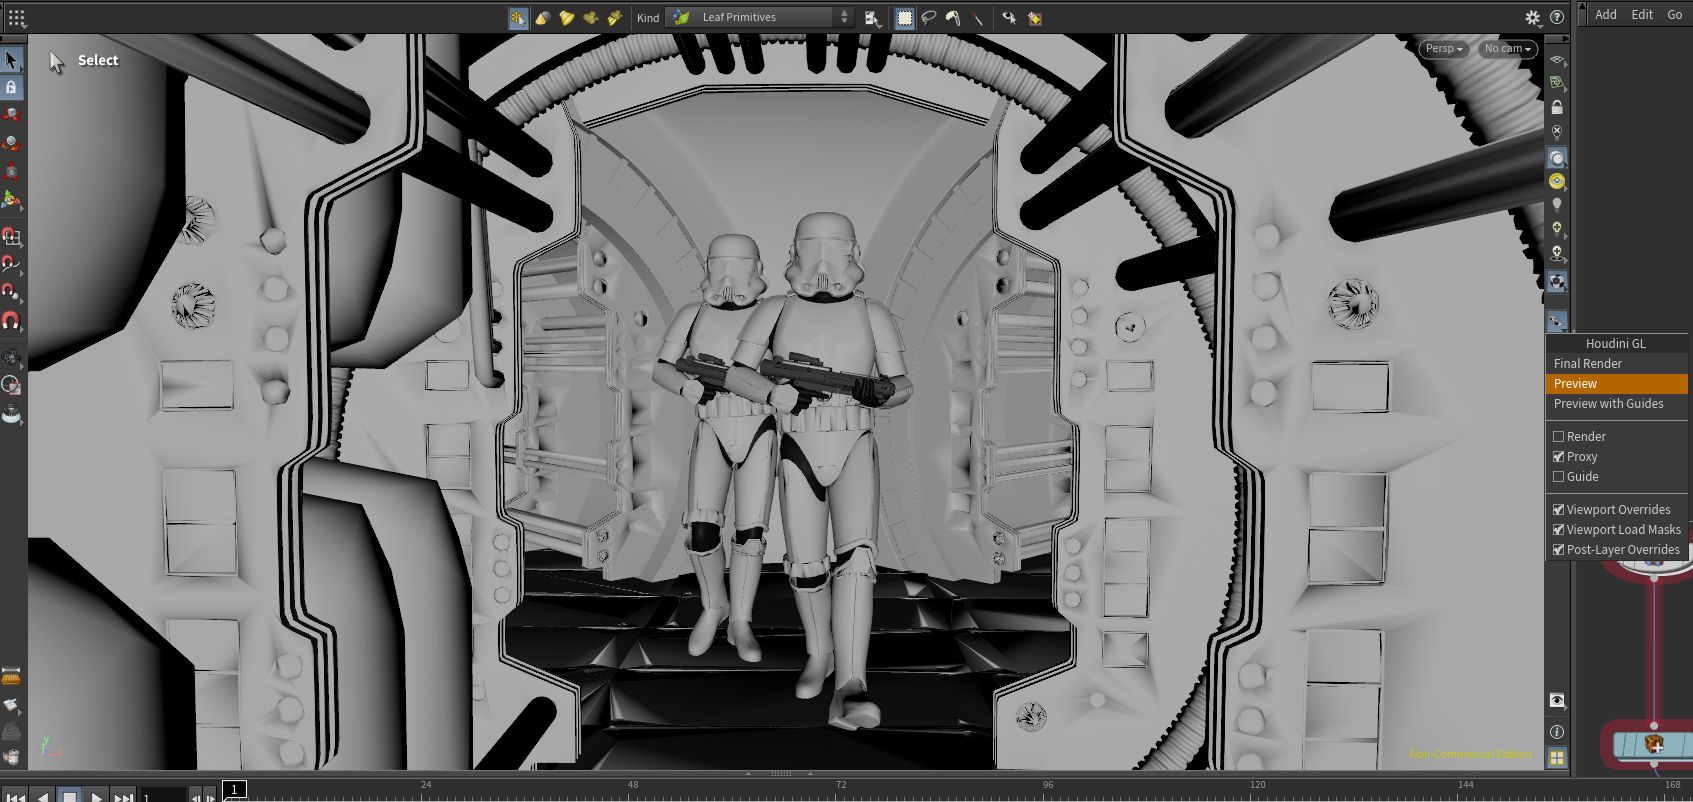Click the select-objects mode icon with asterisk
This screenshot has height=802, width=1693.
click(x=518, y=18)
